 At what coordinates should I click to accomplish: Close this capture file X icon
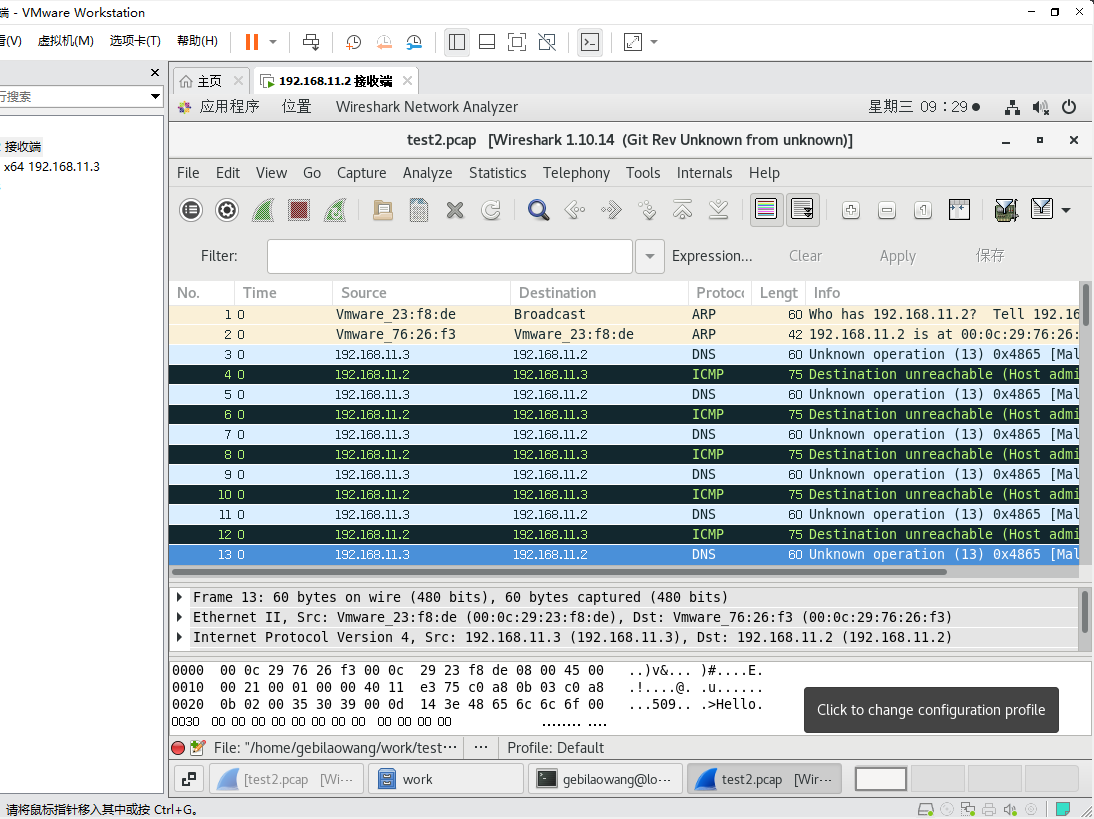click(x=455, y=210)
